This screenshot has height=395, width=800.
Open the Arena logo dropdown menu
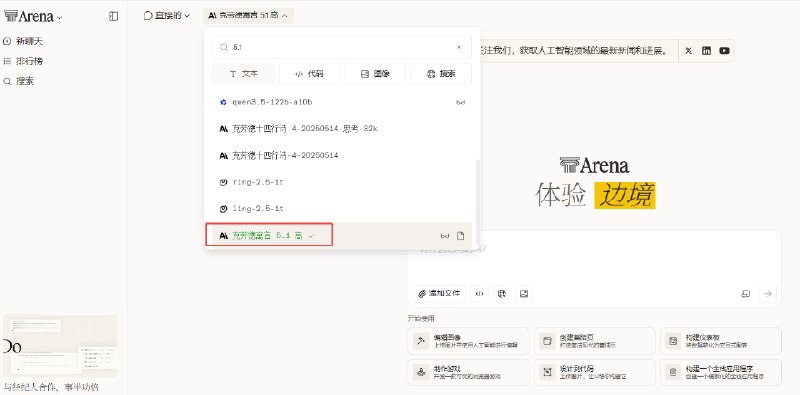coord(33,16)
